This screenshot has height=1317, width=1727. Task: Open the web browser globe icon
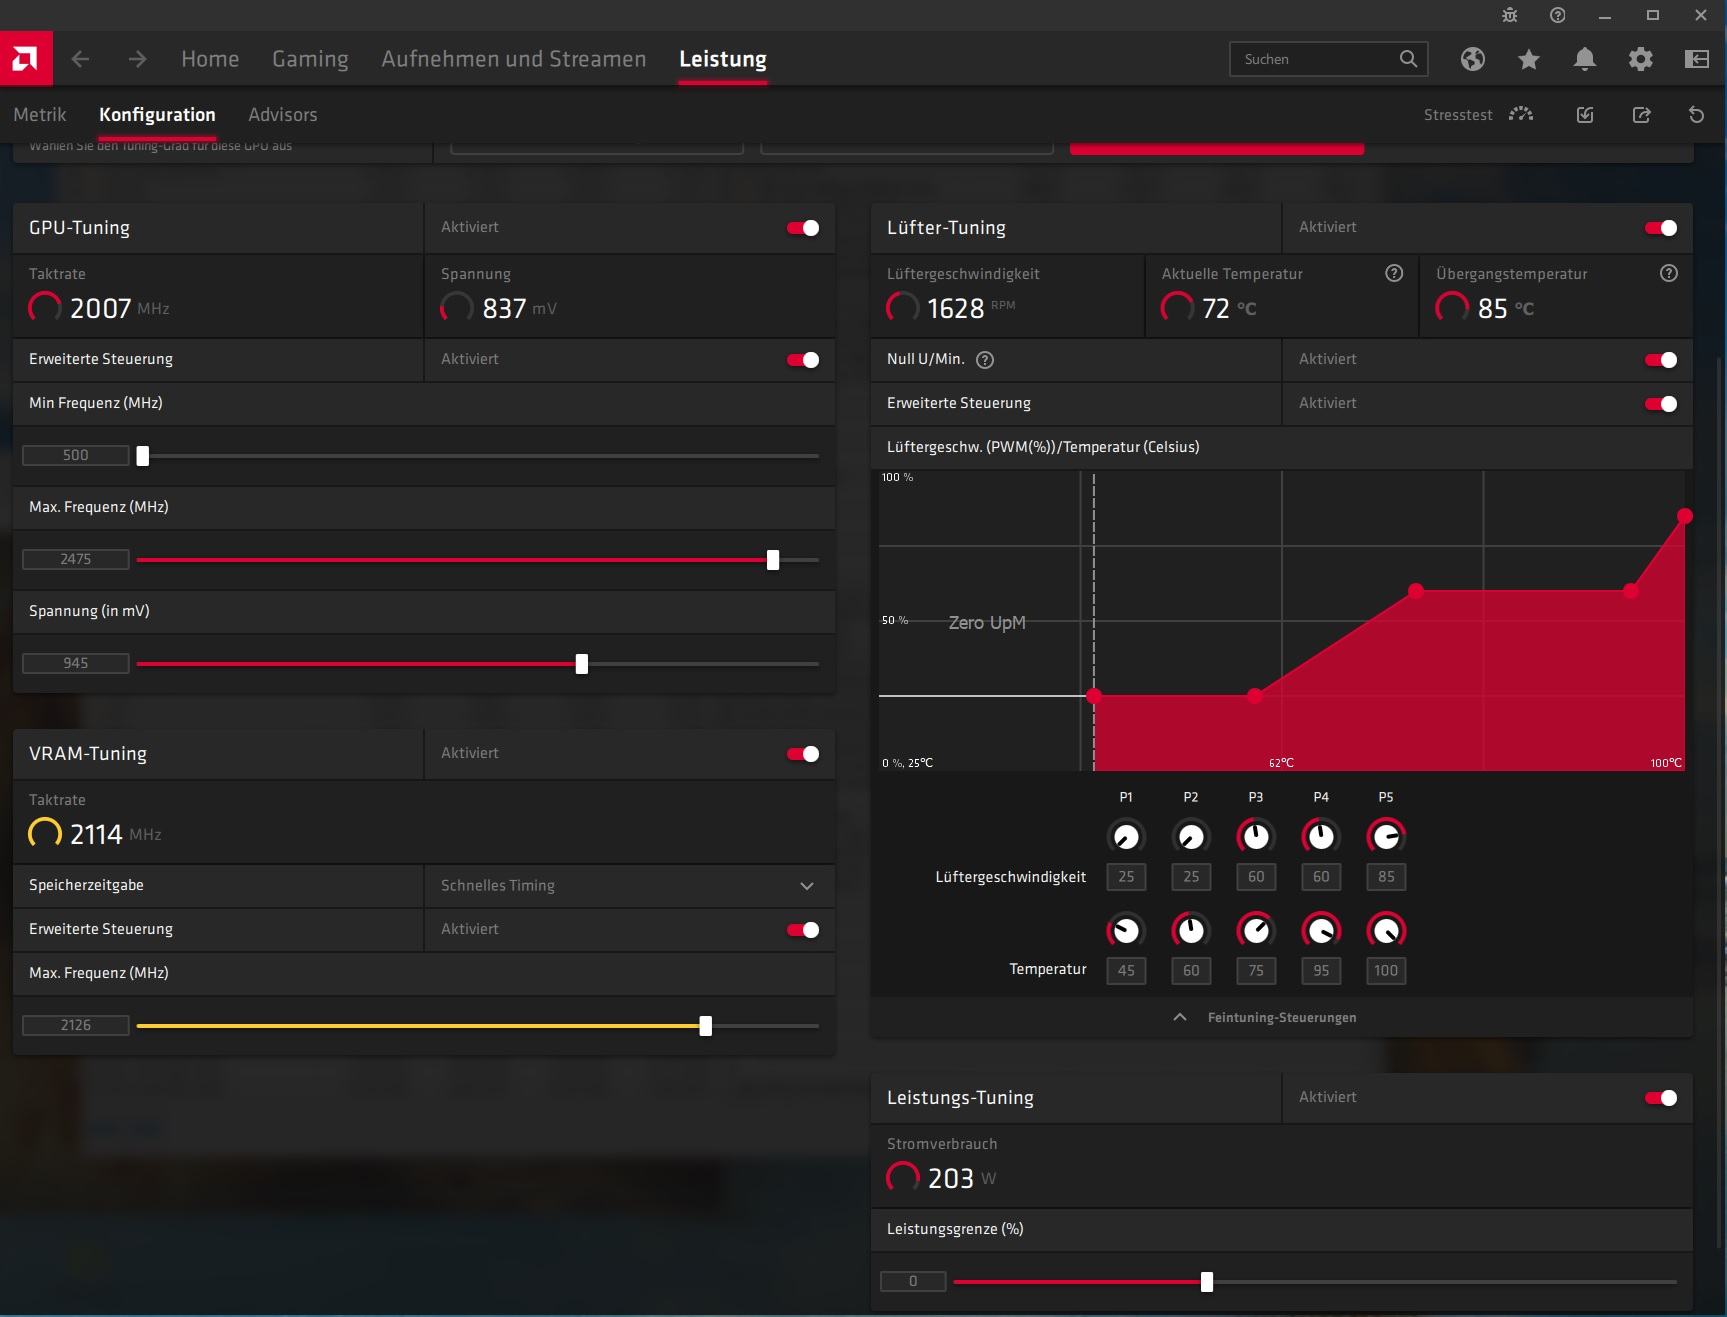pyautogui.click(x=1472, y=59)
